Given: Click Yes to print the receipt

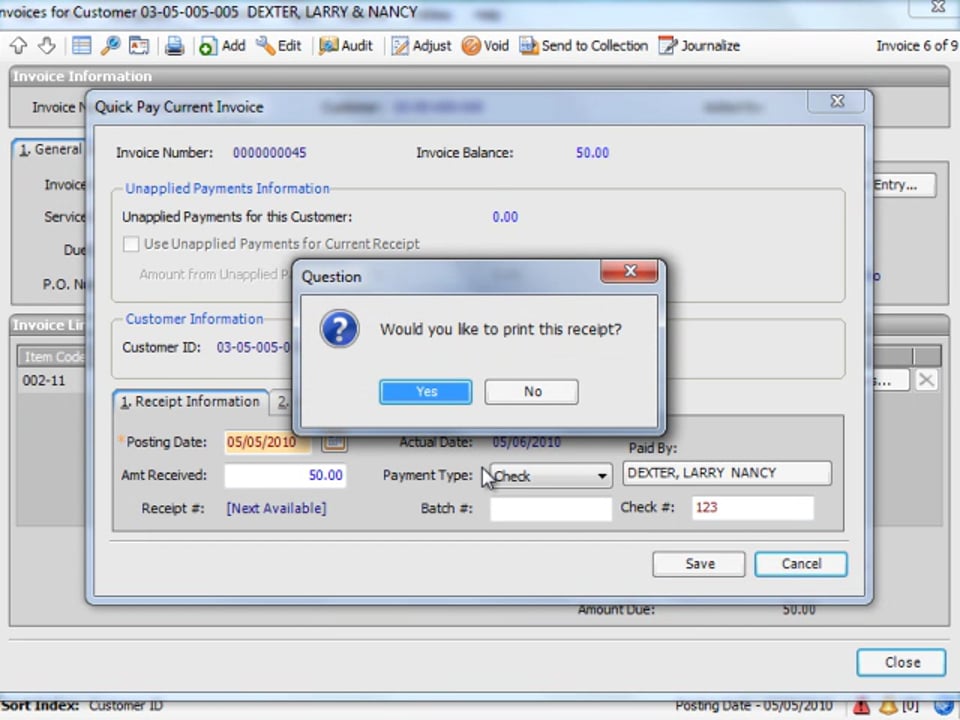Looking at the screenshot, I should [426, 391].
